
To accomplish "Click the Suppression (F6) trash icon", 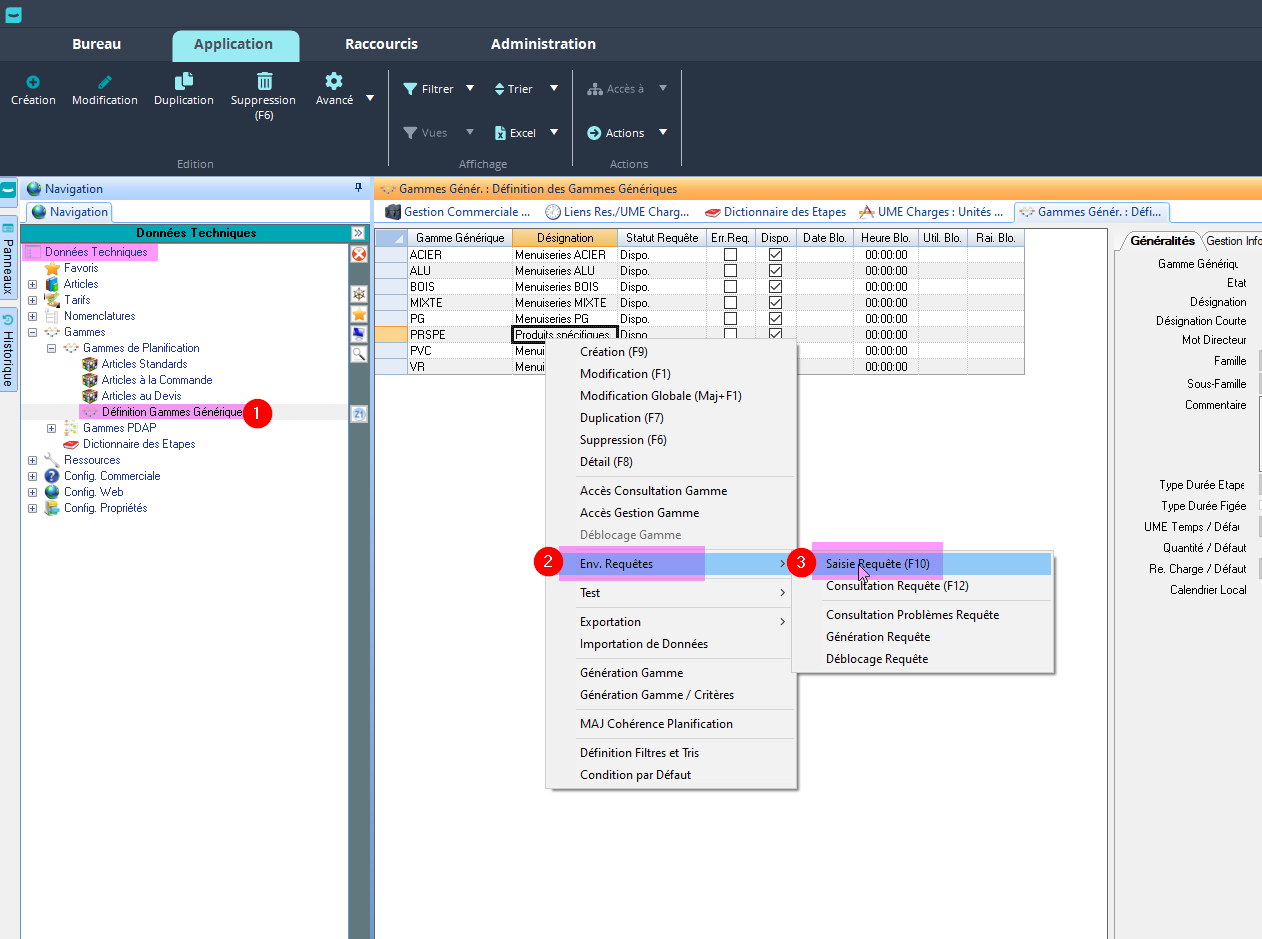I will [x=264, y=82].
